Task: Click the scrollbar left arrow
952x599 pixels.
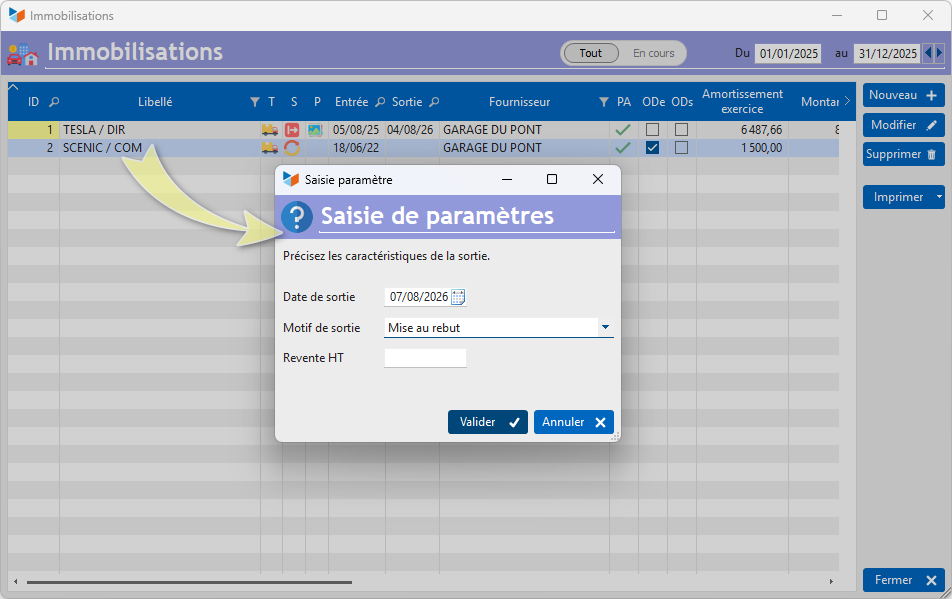Action: click(16, 582)
